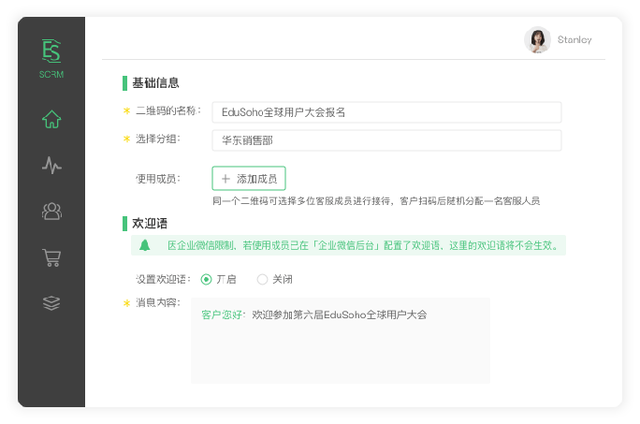The width and height of the screenshot is (640, 424).
Task: Open the shopping cart sidebar icon
Action: [x=51, y=258]
